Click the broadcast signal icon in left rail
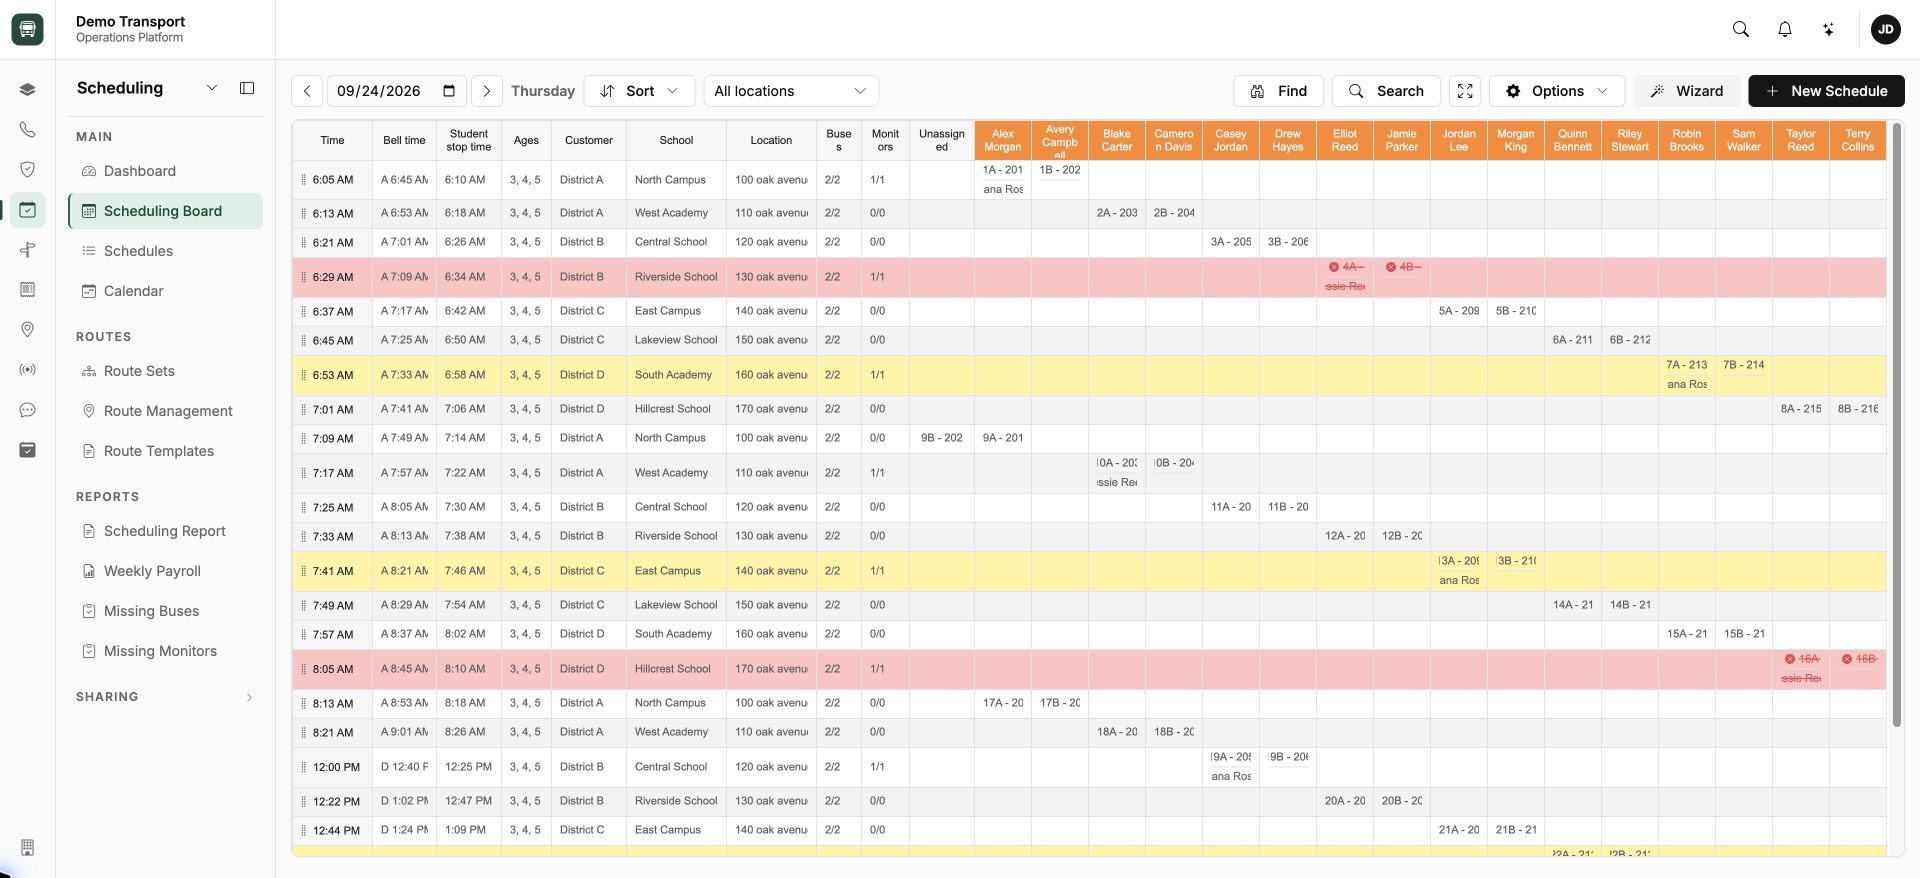Image resolution: width=1920 pixels, height=878 pixels. tap(27, 369)
